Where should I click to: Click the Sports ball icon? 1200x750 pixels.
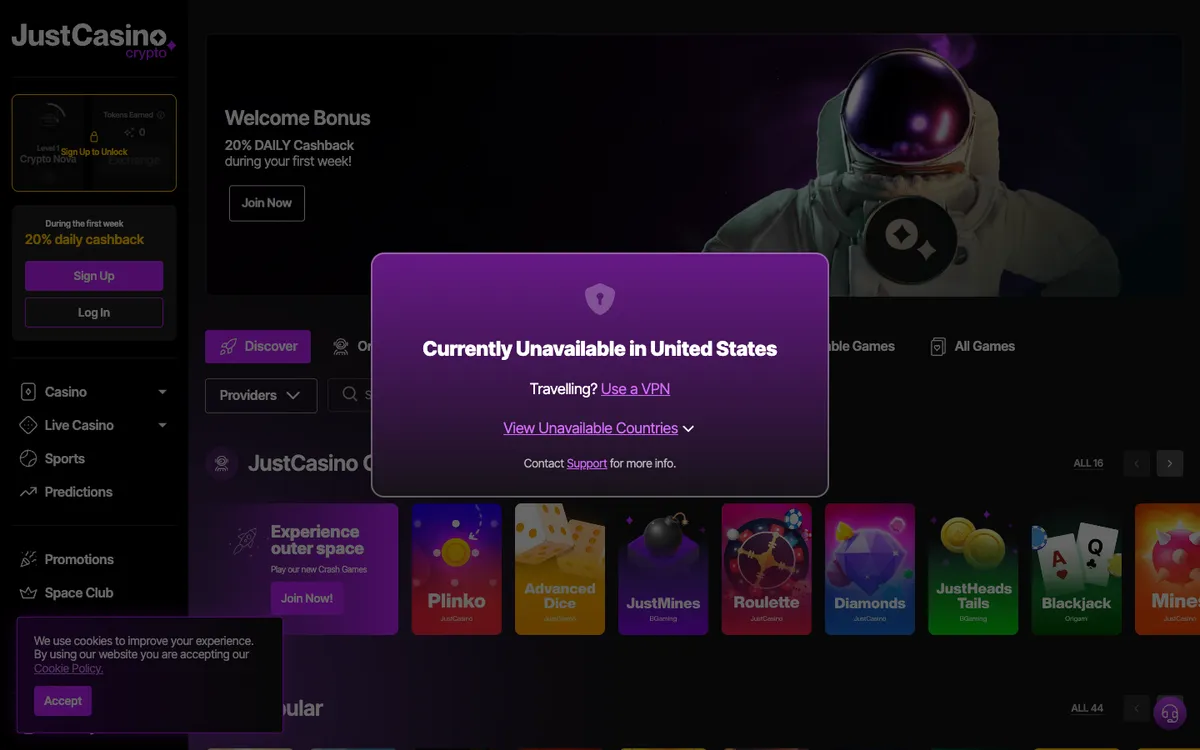(28, 458)
